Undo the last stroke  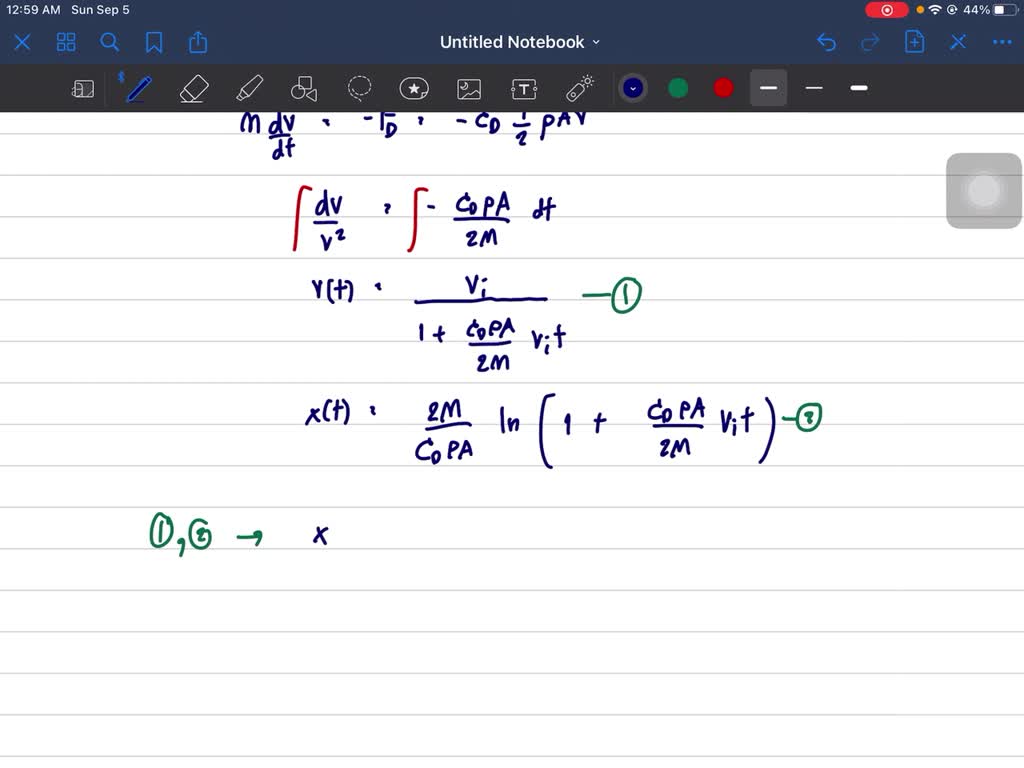826,42
